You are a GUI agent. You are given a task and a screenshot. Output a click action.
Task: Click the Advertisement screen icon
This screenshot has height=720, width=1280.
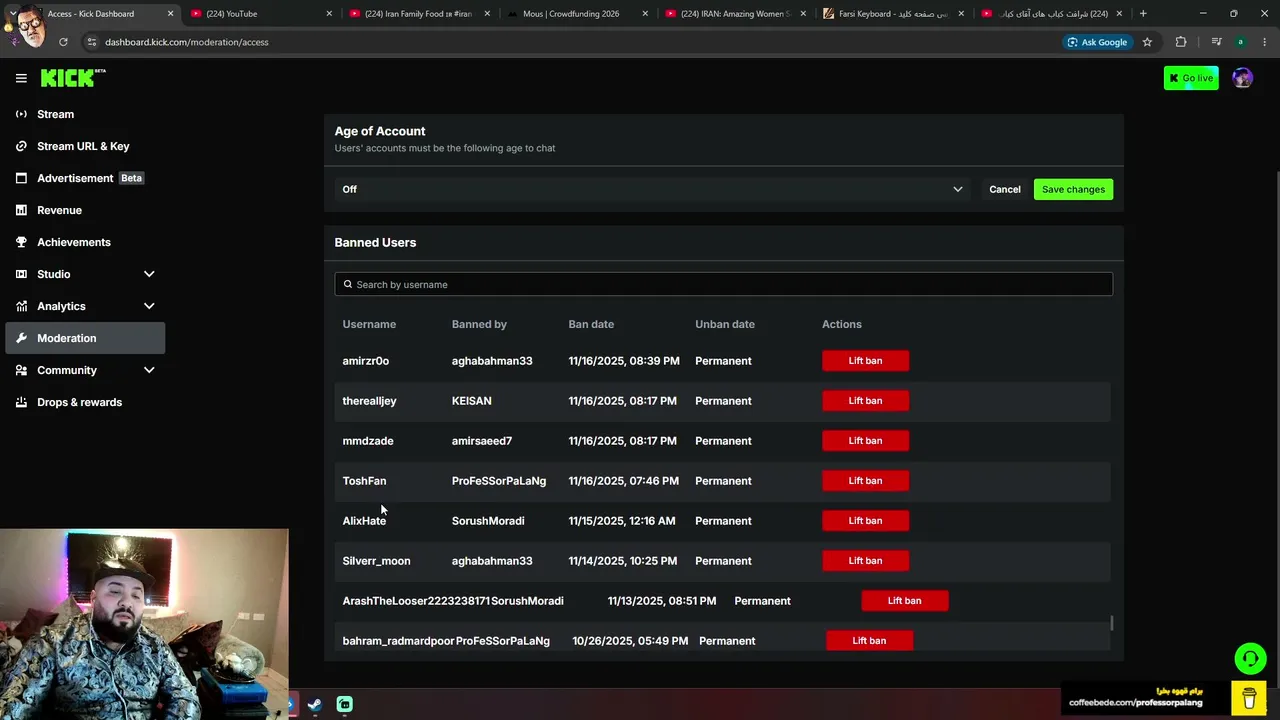[x=21, y=178]
